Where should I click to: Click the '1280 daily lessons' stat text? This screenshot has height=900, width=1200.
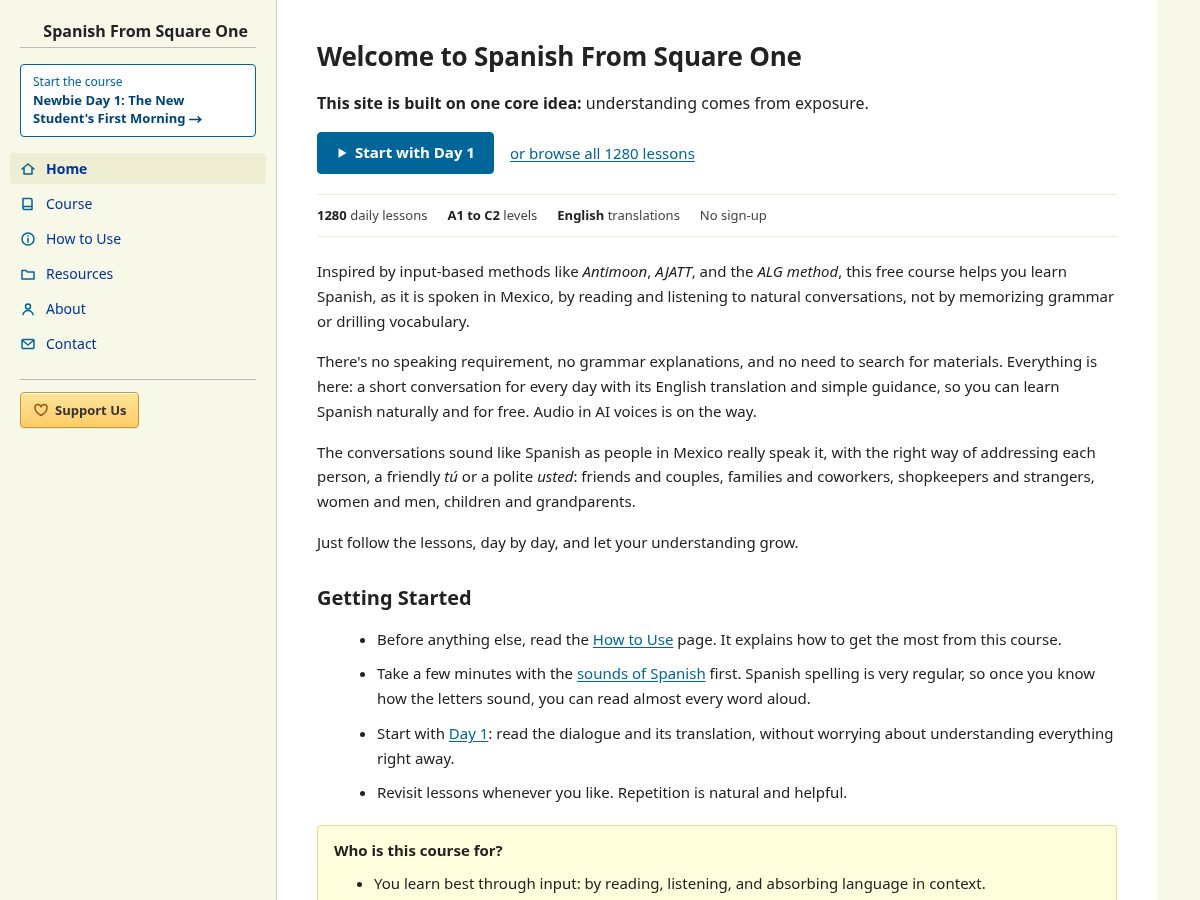(372, 215)
